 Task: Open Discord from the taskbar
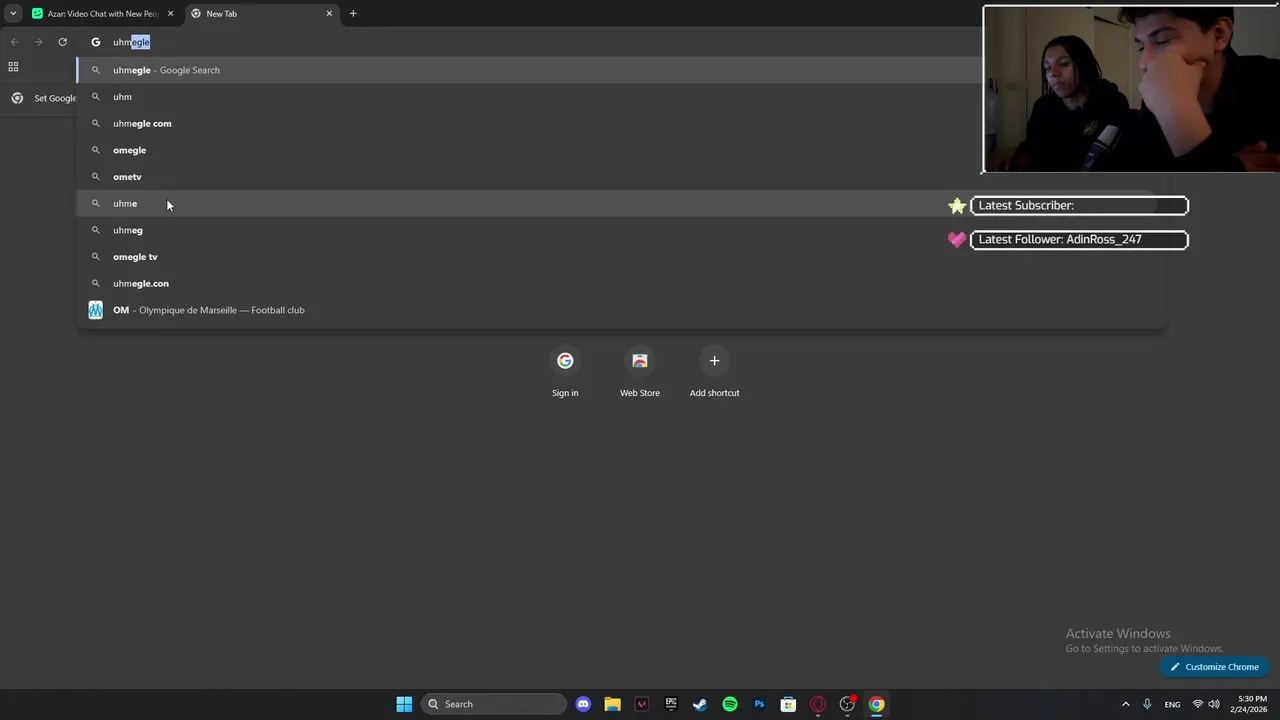pyautogui.click(x=583, y=704)
